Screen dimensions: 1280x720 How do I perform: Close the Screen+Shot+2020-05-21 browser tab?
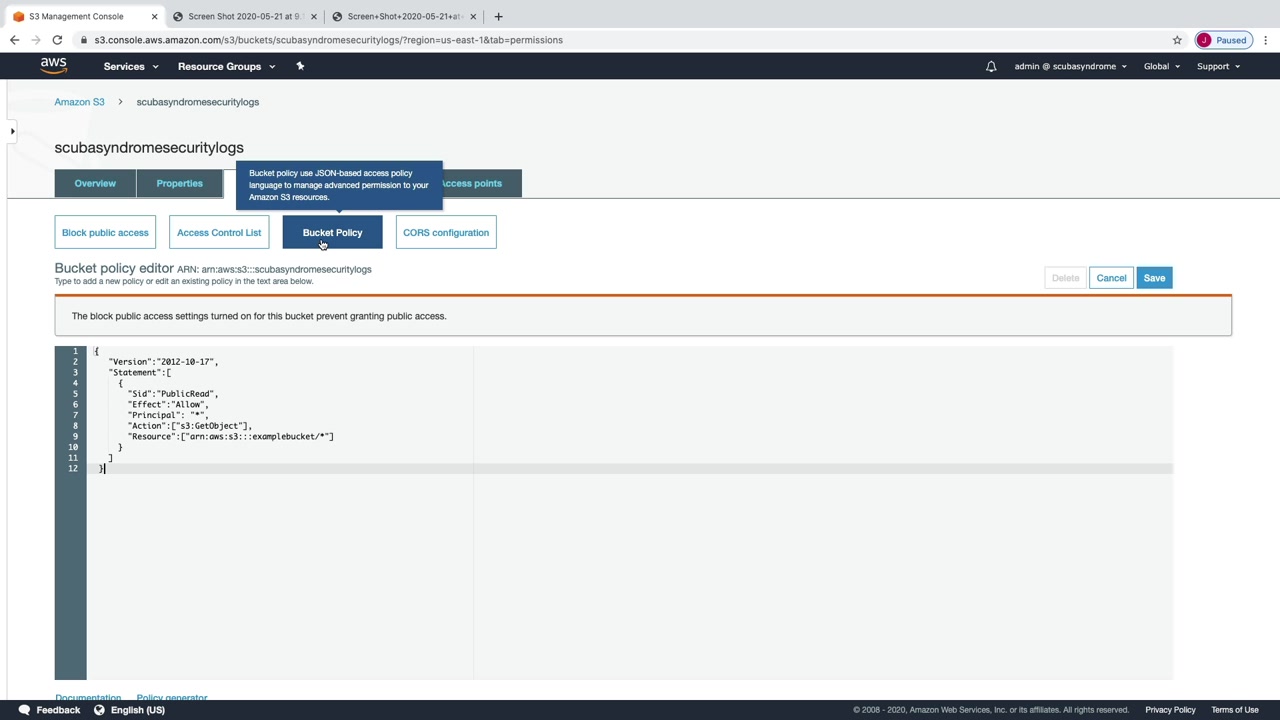point(473,16)
